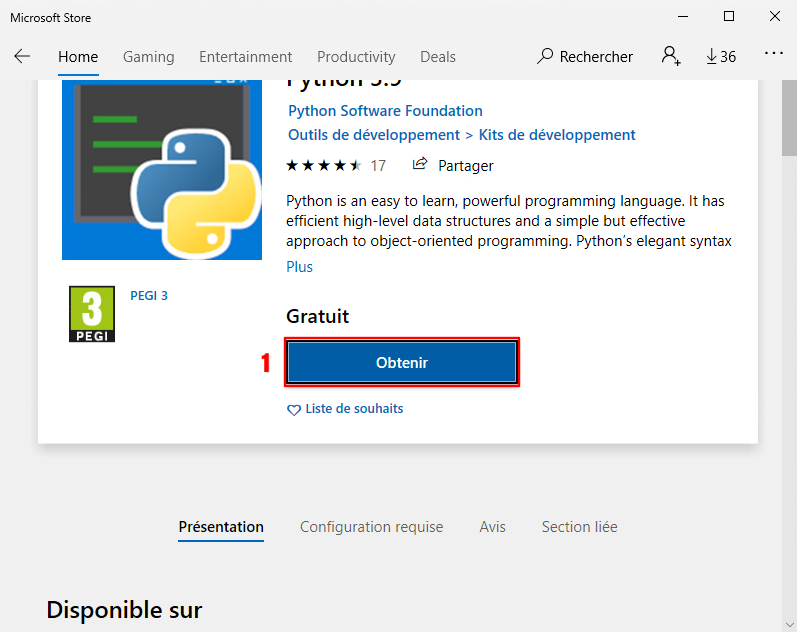Click the back arrow icon
This screenshot has height=632, width=797.
coord(22,56)
